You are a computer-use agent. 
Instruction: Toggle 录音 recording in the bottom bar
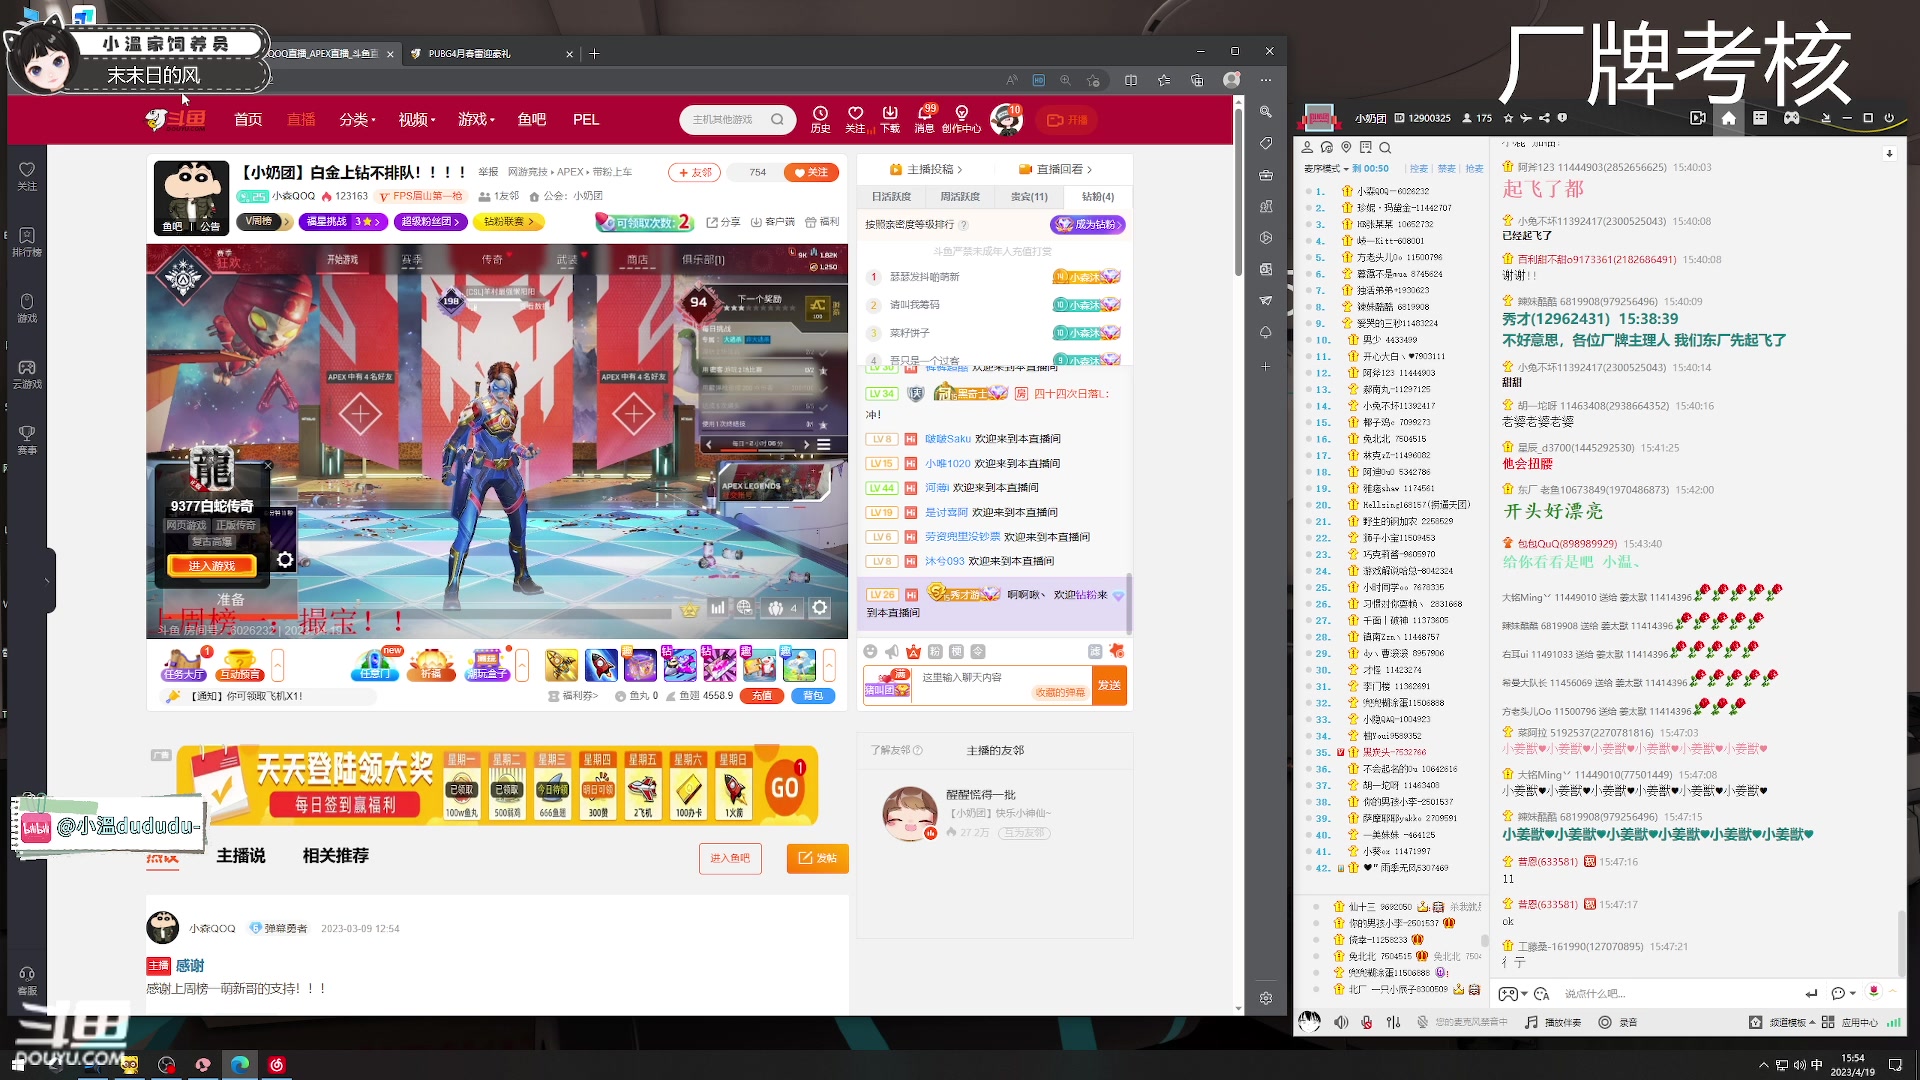(1617, 1022)
